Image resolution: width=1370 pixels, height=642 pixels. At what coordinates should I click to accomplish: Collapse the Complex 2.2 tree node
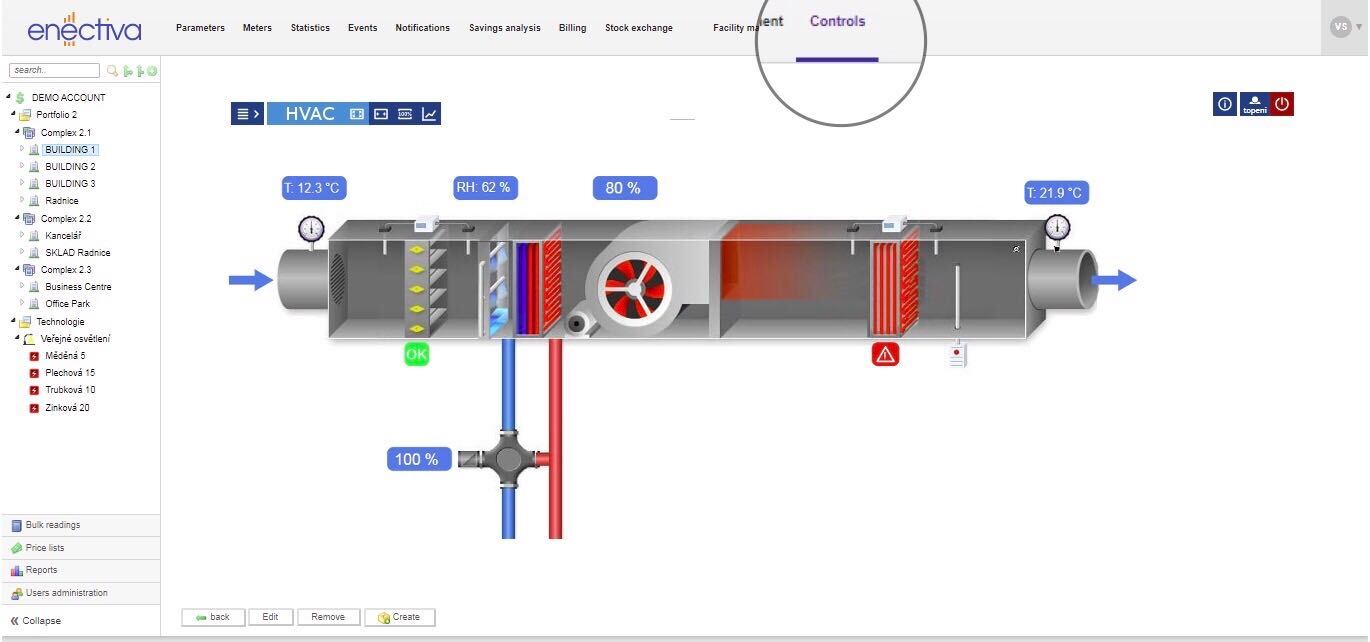(17, 218)
